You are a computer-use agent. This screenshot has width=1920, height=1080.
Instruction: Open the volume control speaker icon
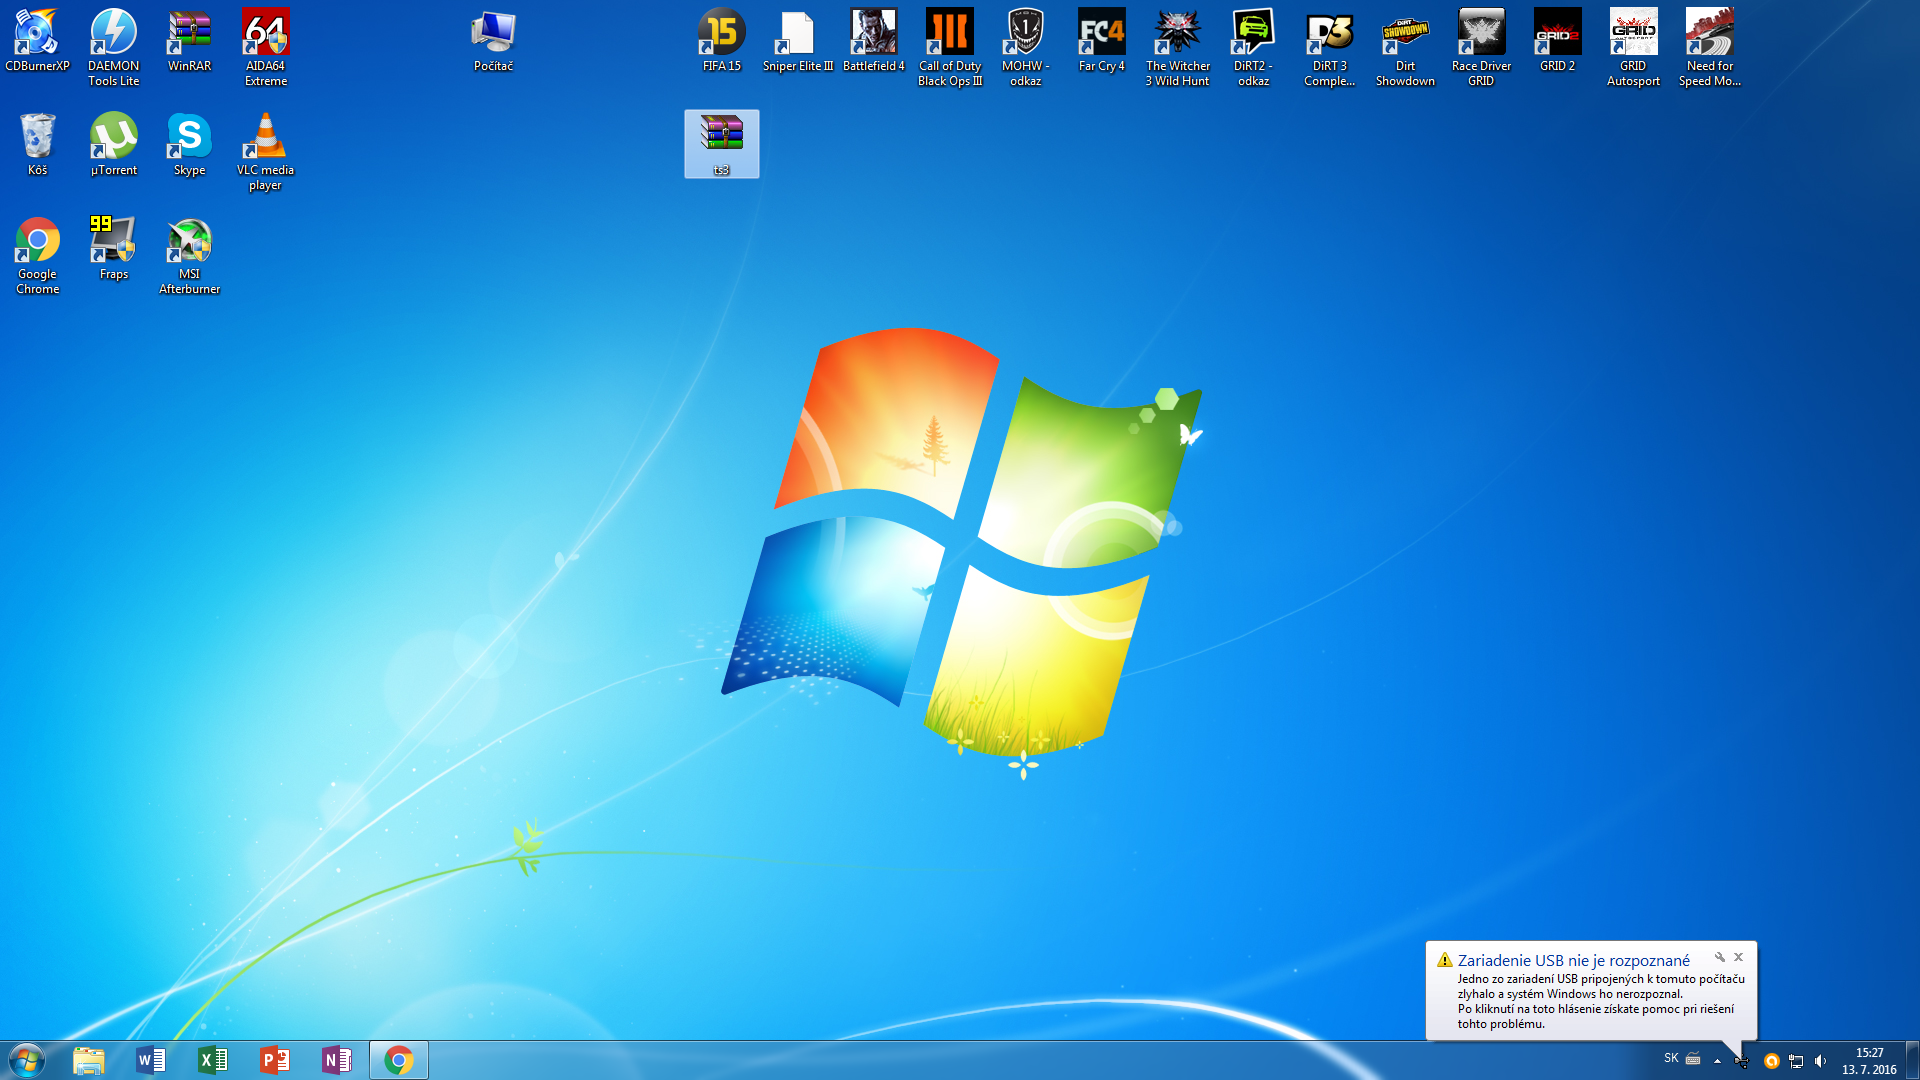1820,1061
